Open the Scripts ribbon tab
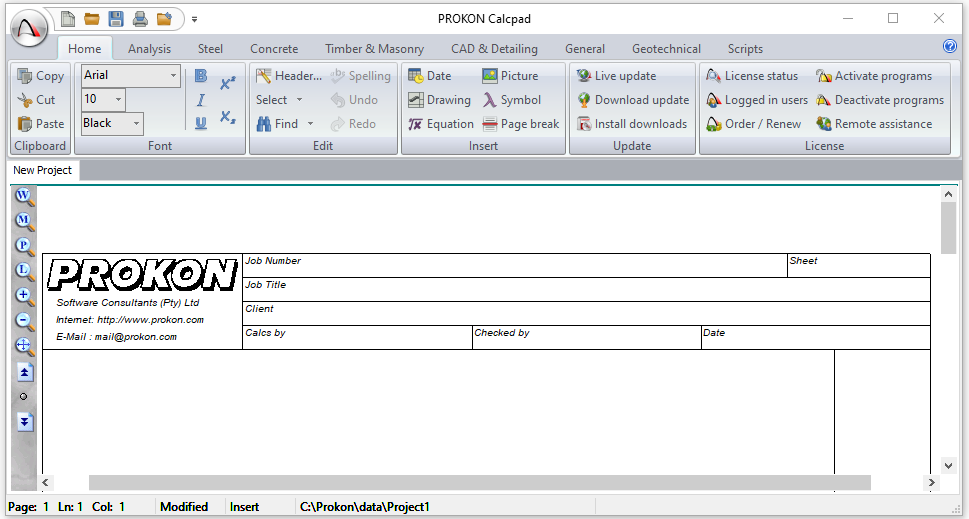969x519 pixels. point(745,49)
